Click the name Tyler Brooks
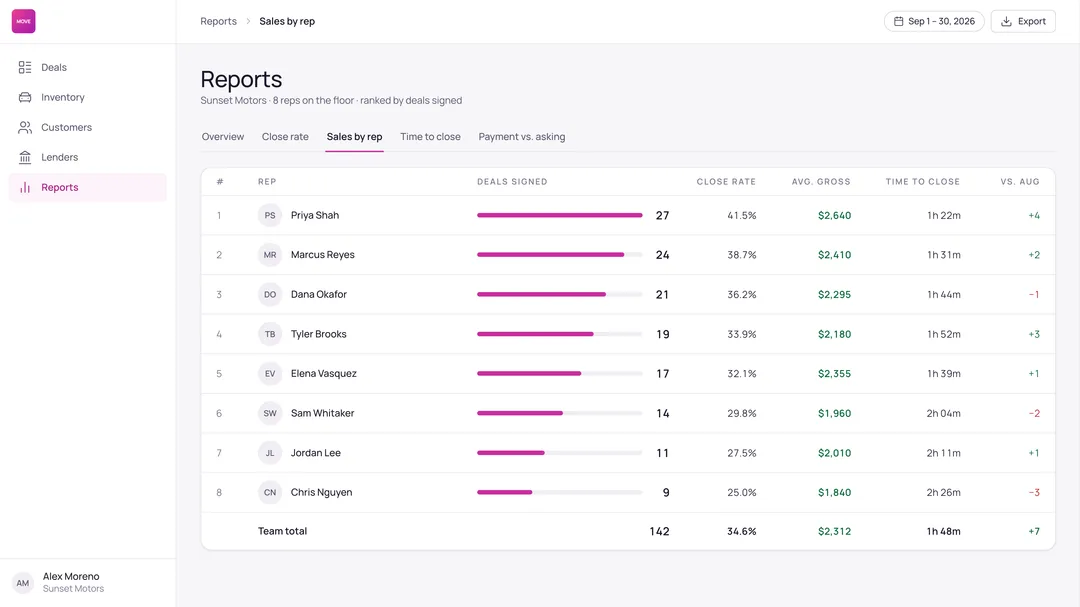This screenshot has width=1080, height=607. click(x=318, y=334)
